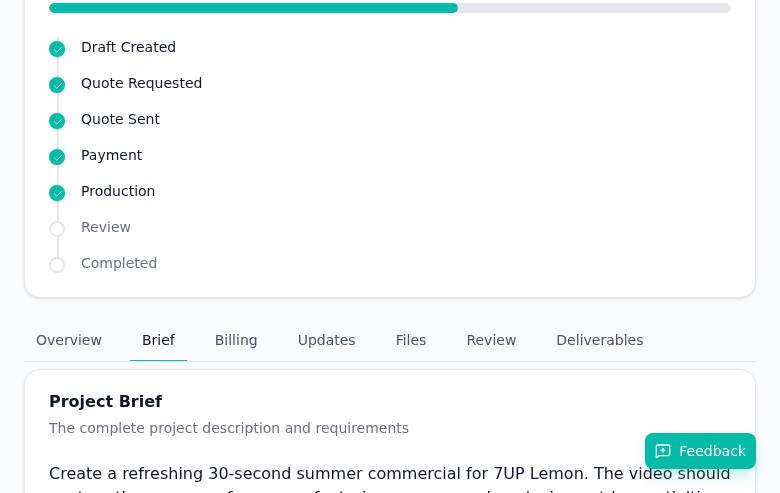The height and width of the screenshot is (493, 780).
Task: Click the Quote Requested checkmark icon
Action: pos(57,85)
